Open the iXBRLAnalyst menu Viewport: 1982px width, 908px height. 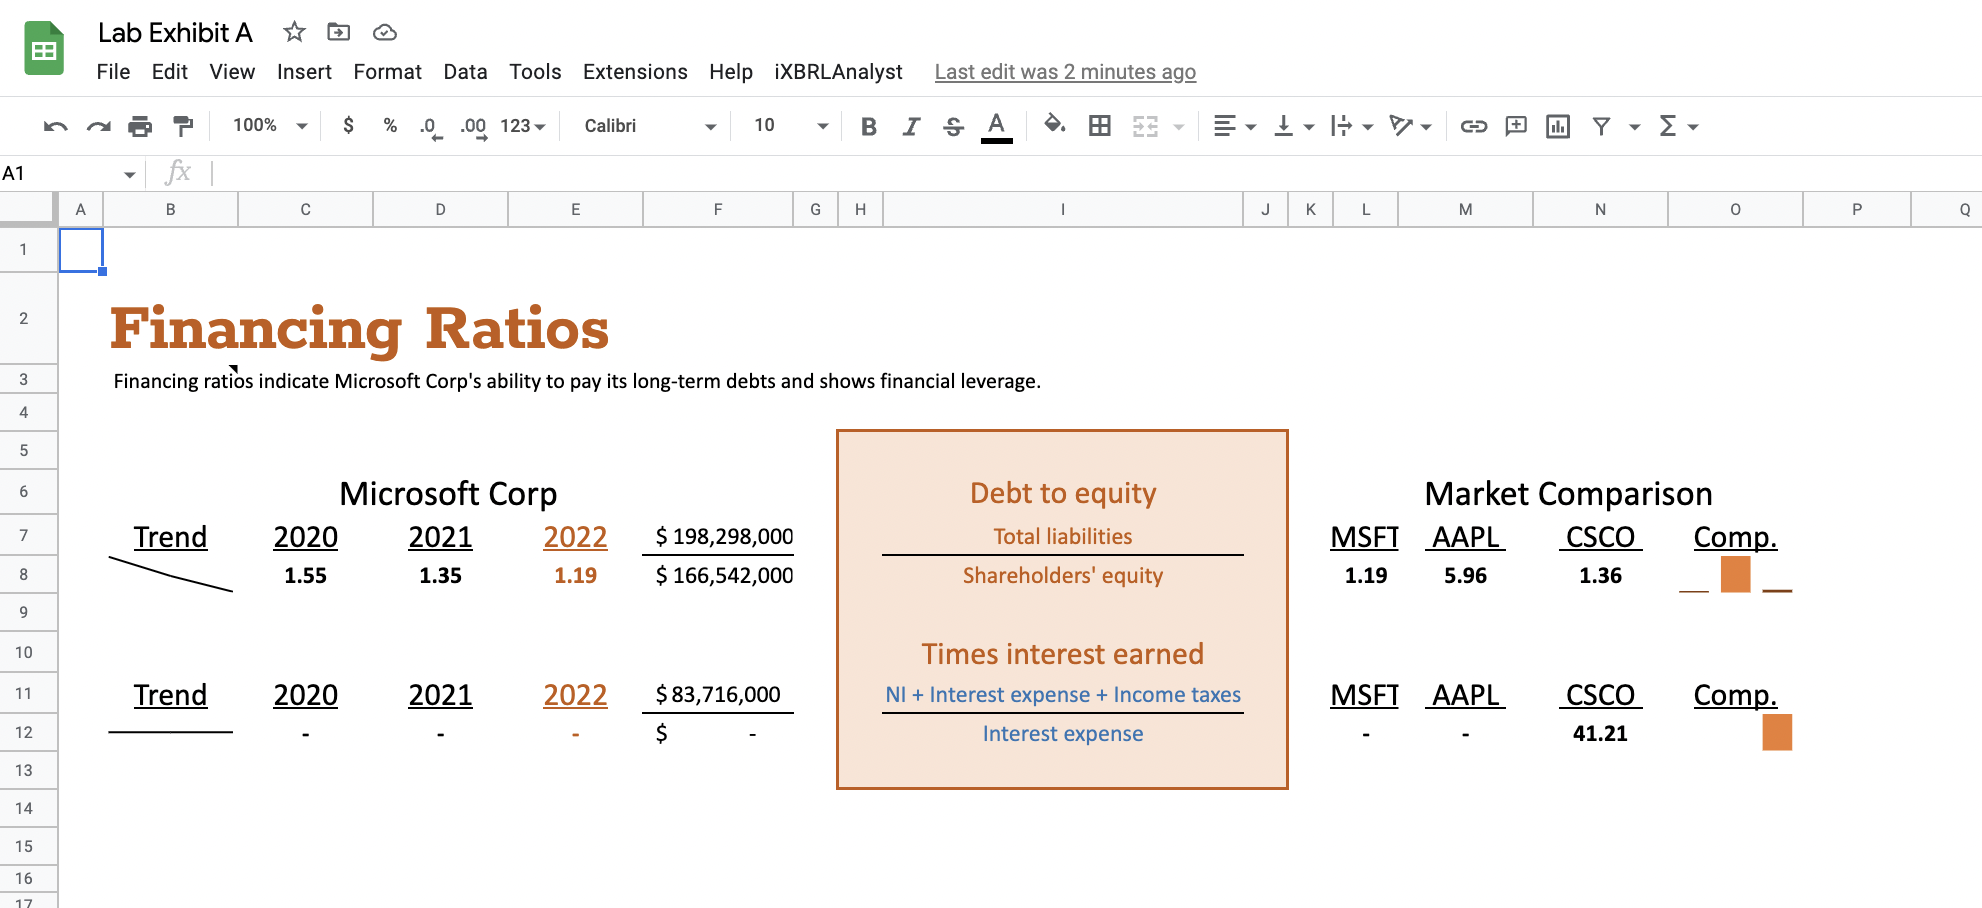[x=838, y=71]
